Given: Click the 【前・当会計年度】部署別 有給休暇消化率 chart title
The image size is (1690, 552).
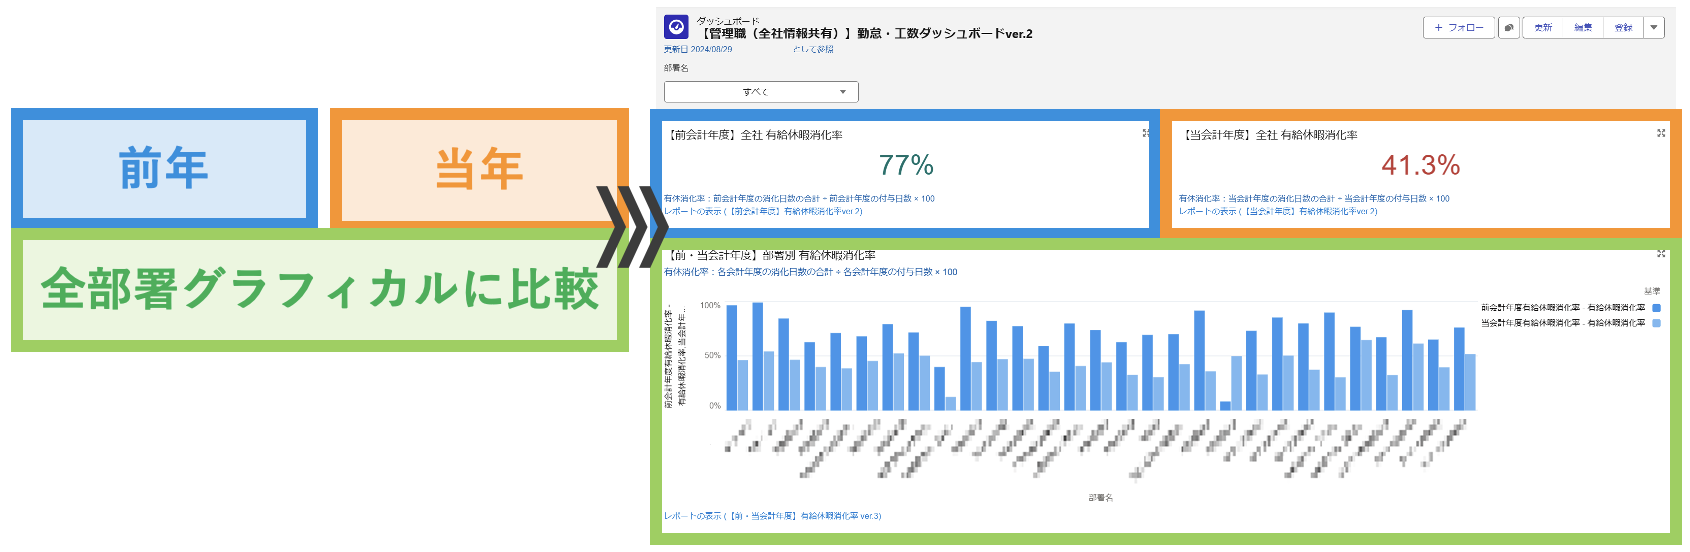Looking at the screenshot, I should tap(771, 256).
